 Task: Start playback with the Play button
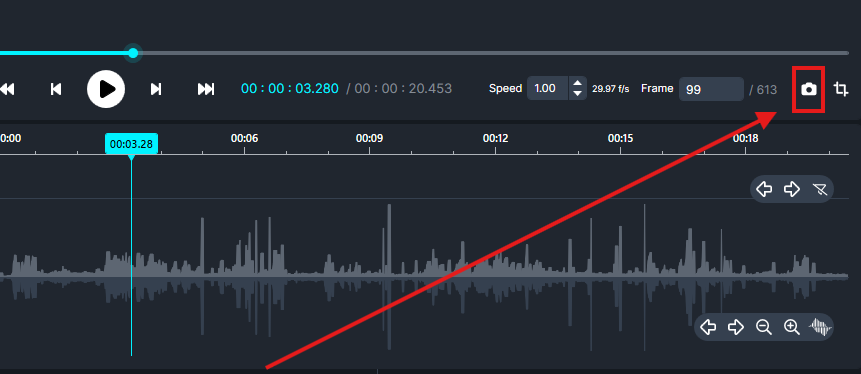(x=106, y=89)
